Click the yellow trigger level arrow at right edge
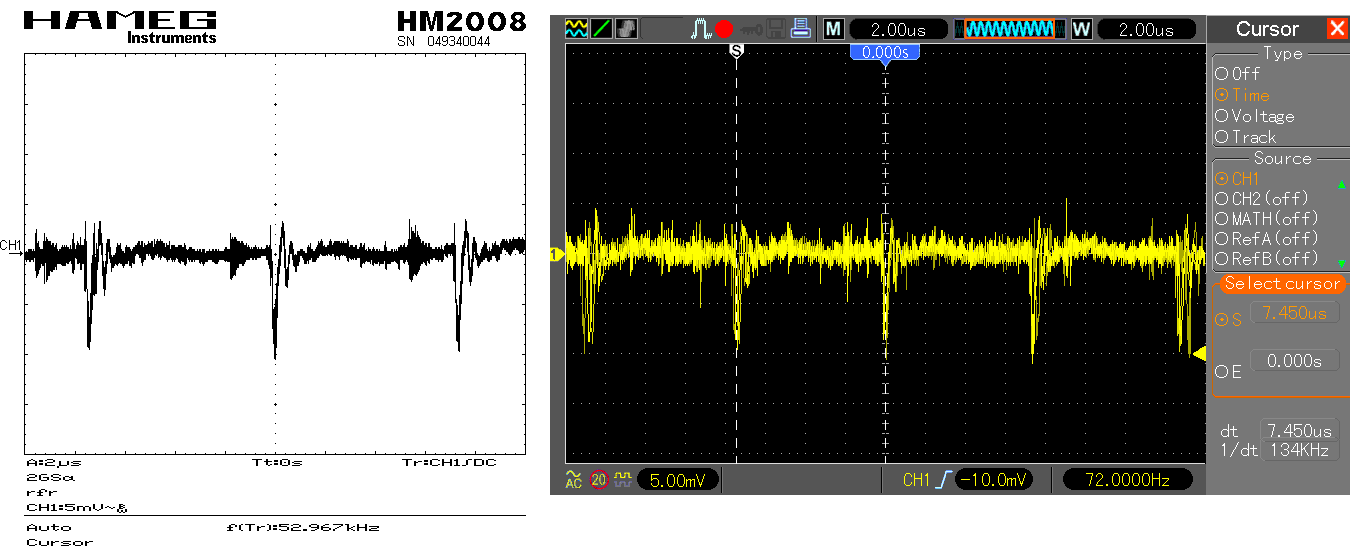 click(1199, 352)
